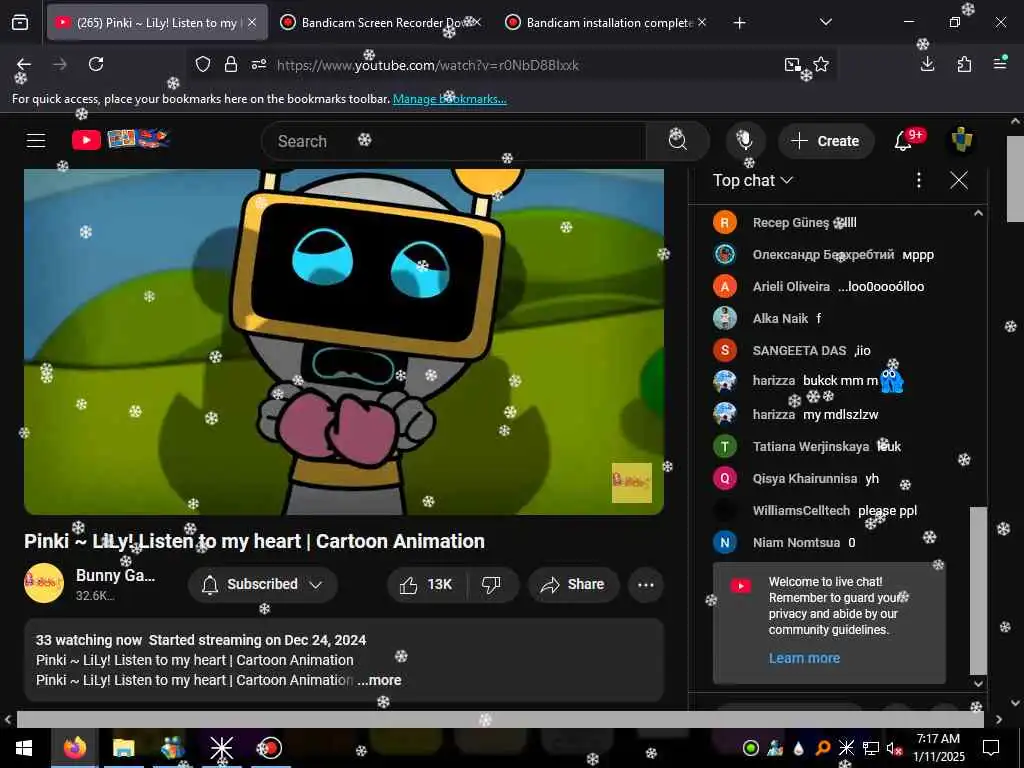Switch to Bandicam installation complete tab

(x=608, y=23)
